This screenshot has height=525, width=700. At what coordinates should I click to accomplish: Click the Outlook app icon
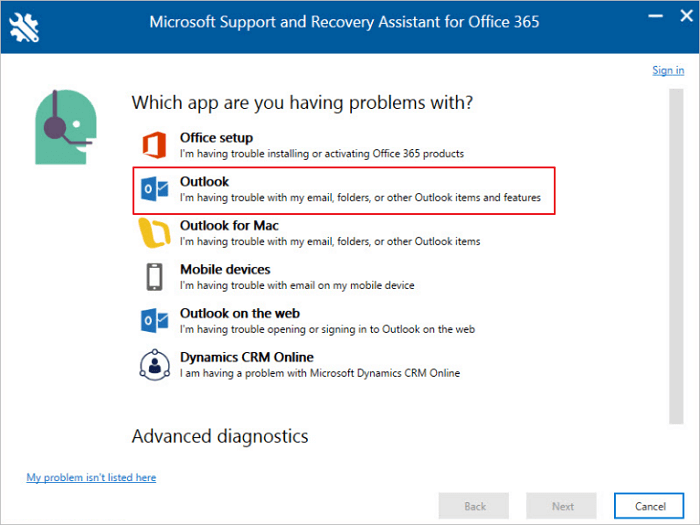[153, 190]
